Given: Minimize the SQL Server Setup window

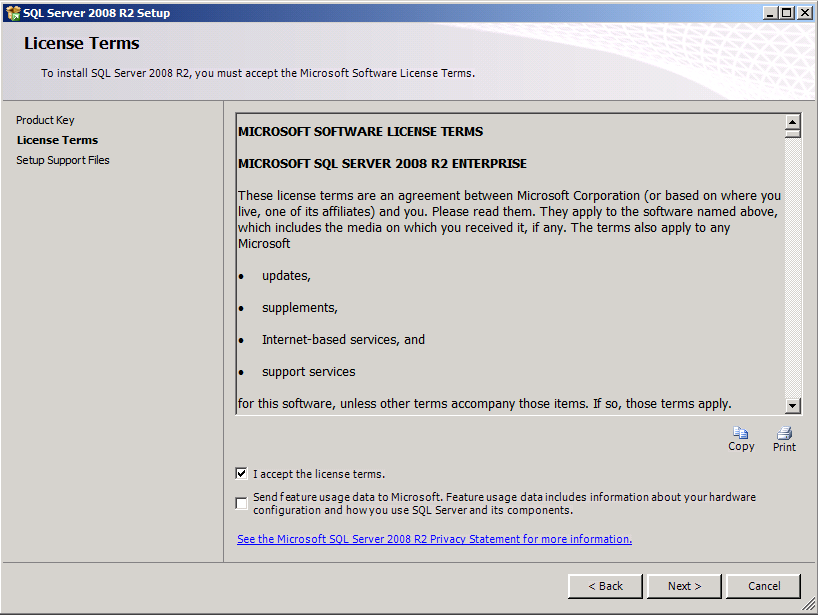Looking at the screenshot, I should click(x=769, y=13).
